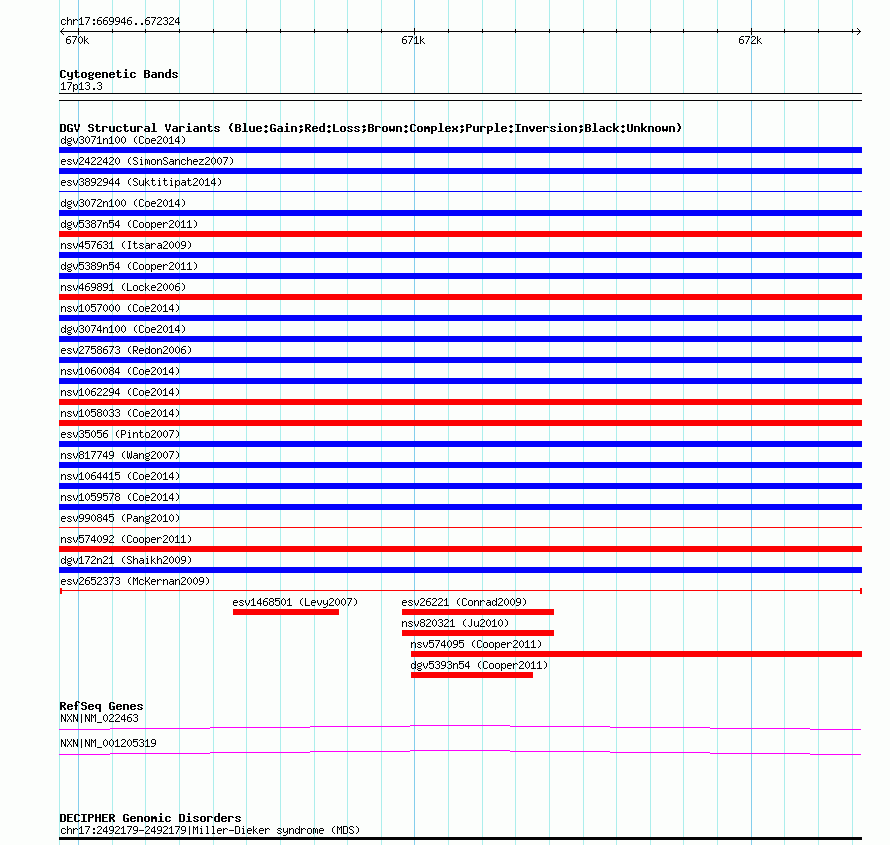Select the dgv3074n100 (Coe2014) label
Viewport: 890px width, 845px height.
(x=123, y=329)
